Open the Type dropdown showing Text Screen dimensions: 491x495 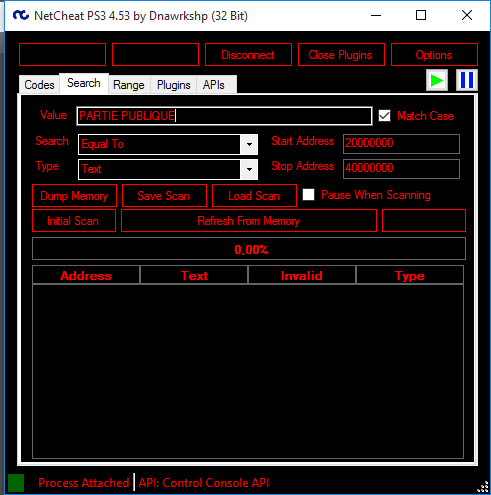coord(168,169)
